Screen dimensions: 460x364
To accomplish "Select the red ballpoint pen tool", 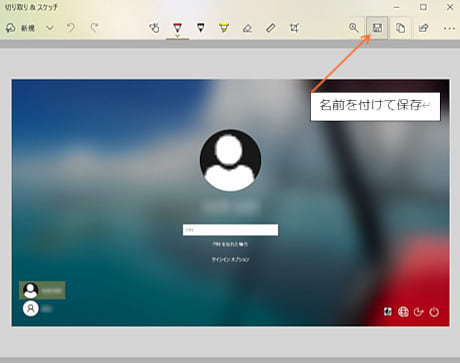I will tap(177, 27).
